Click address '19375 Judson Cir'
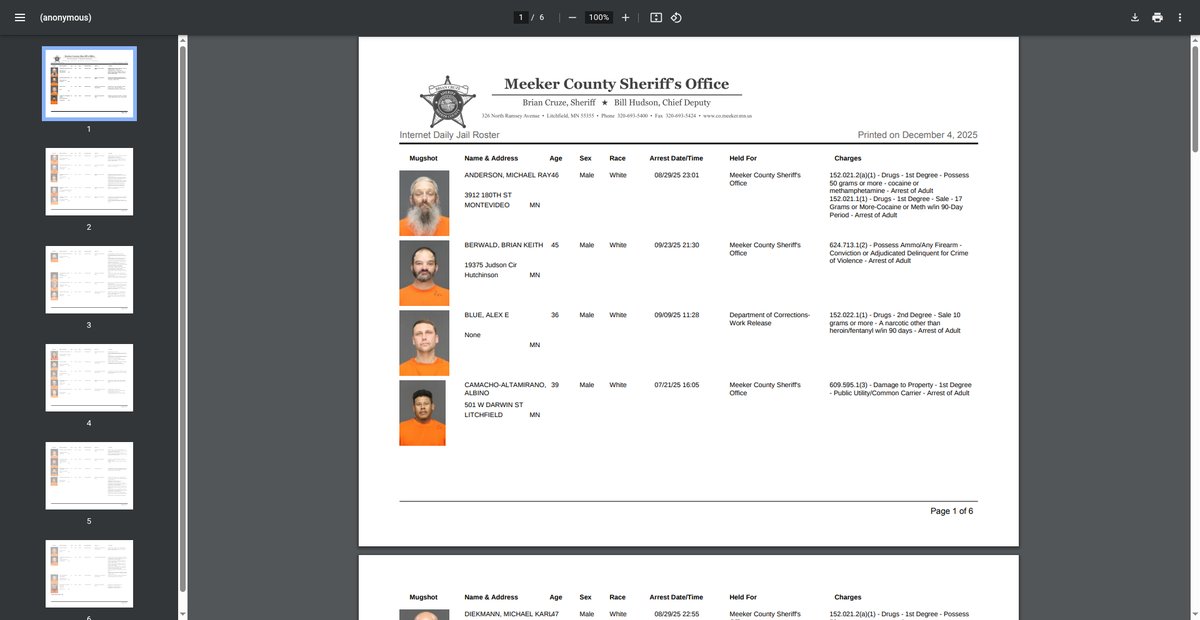The height and width of the screenshot is (620, 1200). click(490, 265)
